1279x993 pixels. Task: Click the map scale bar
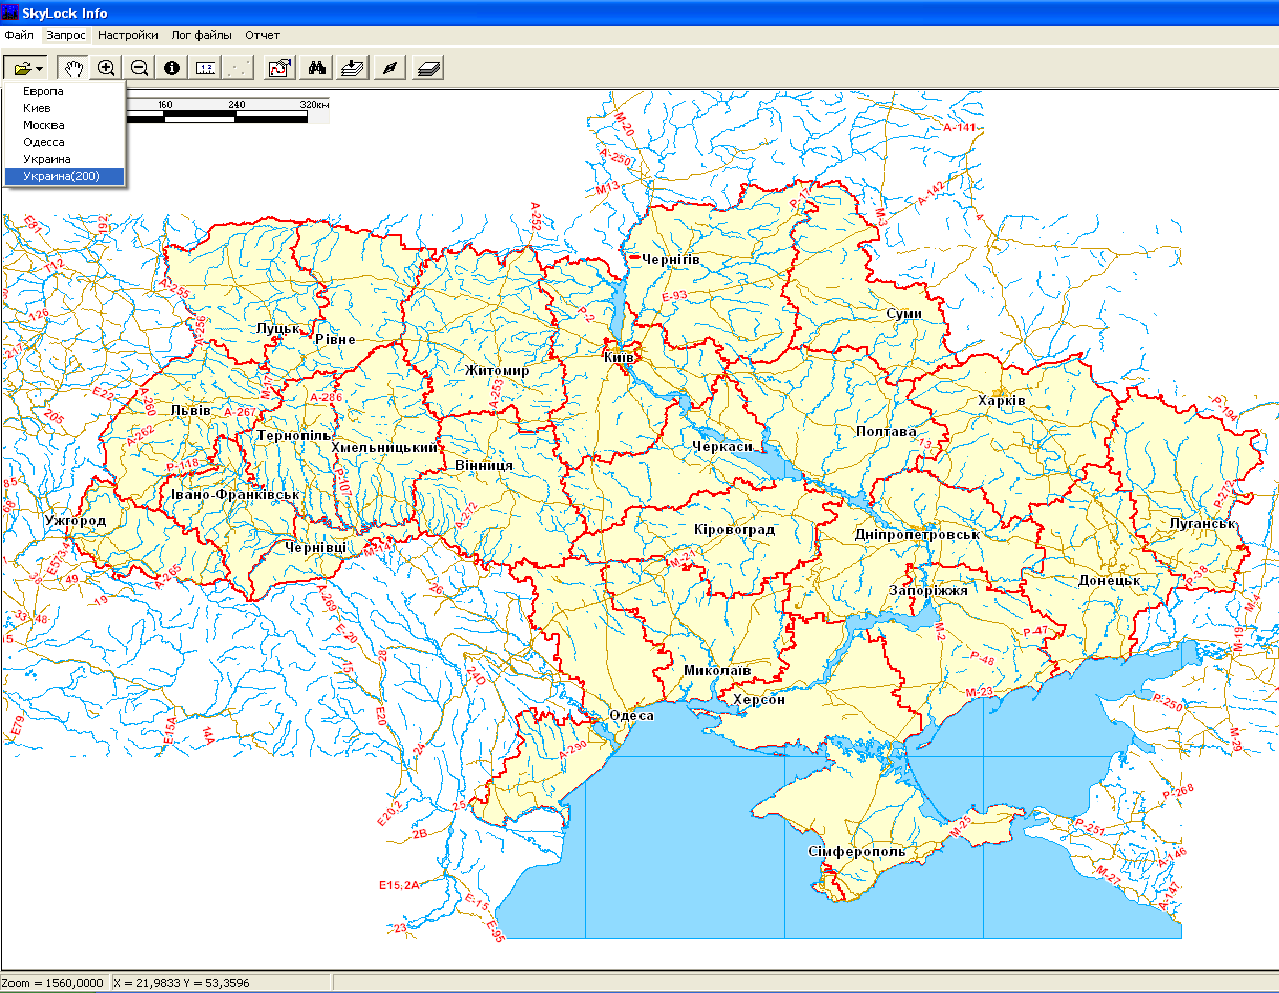[x=228, y=110]
